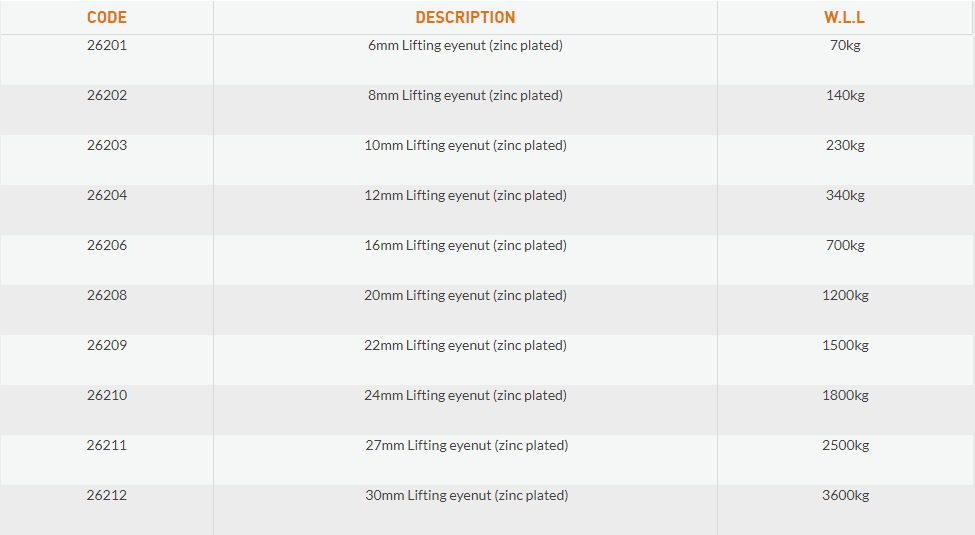
Task: Select product code 26209
Action: (x=107, y=345)
